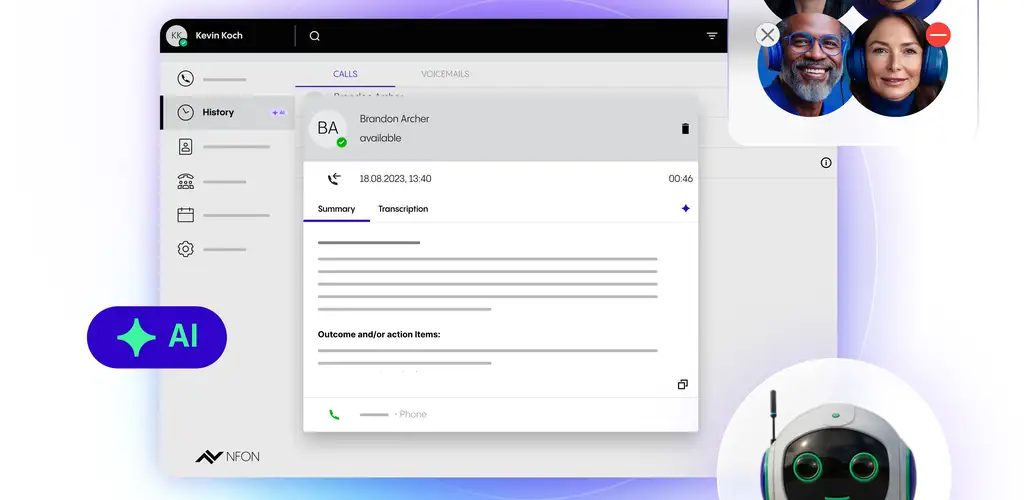The image size is (1024, 500).
Task: Remove participant with red minus button
Action: (x=938, y=35)
